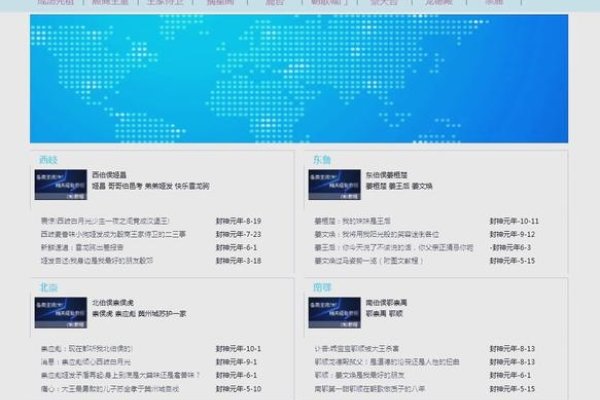Click the tag line under the 北伯侯 title
Screen dimensions: 600x400
(x=139, y=314)
